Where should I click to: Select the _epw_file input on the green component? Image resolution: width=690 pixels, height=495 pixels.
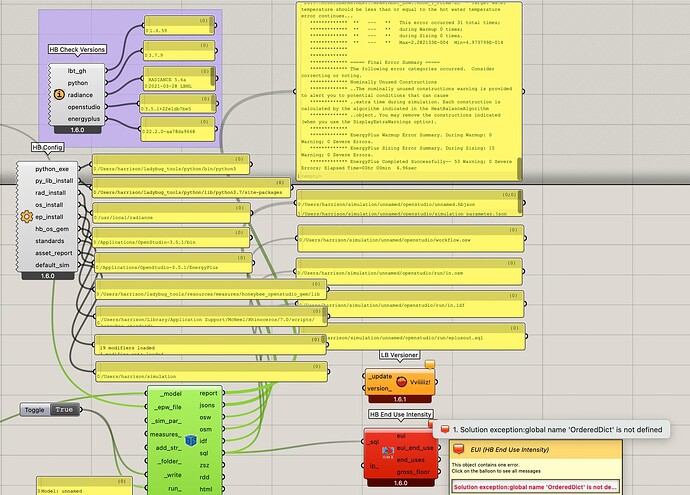click(168, 407)
